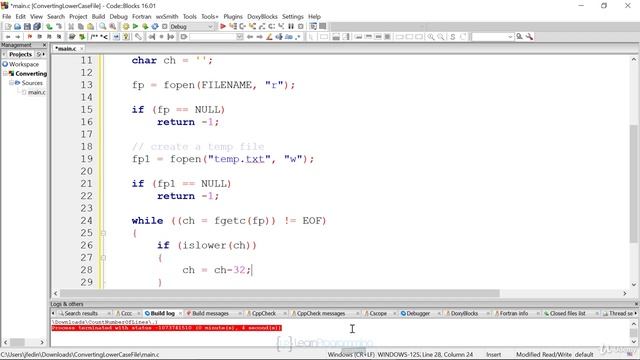The image size is (640, 360).
Task: Open the Plugins menu
Action: (x=233, y=16)
